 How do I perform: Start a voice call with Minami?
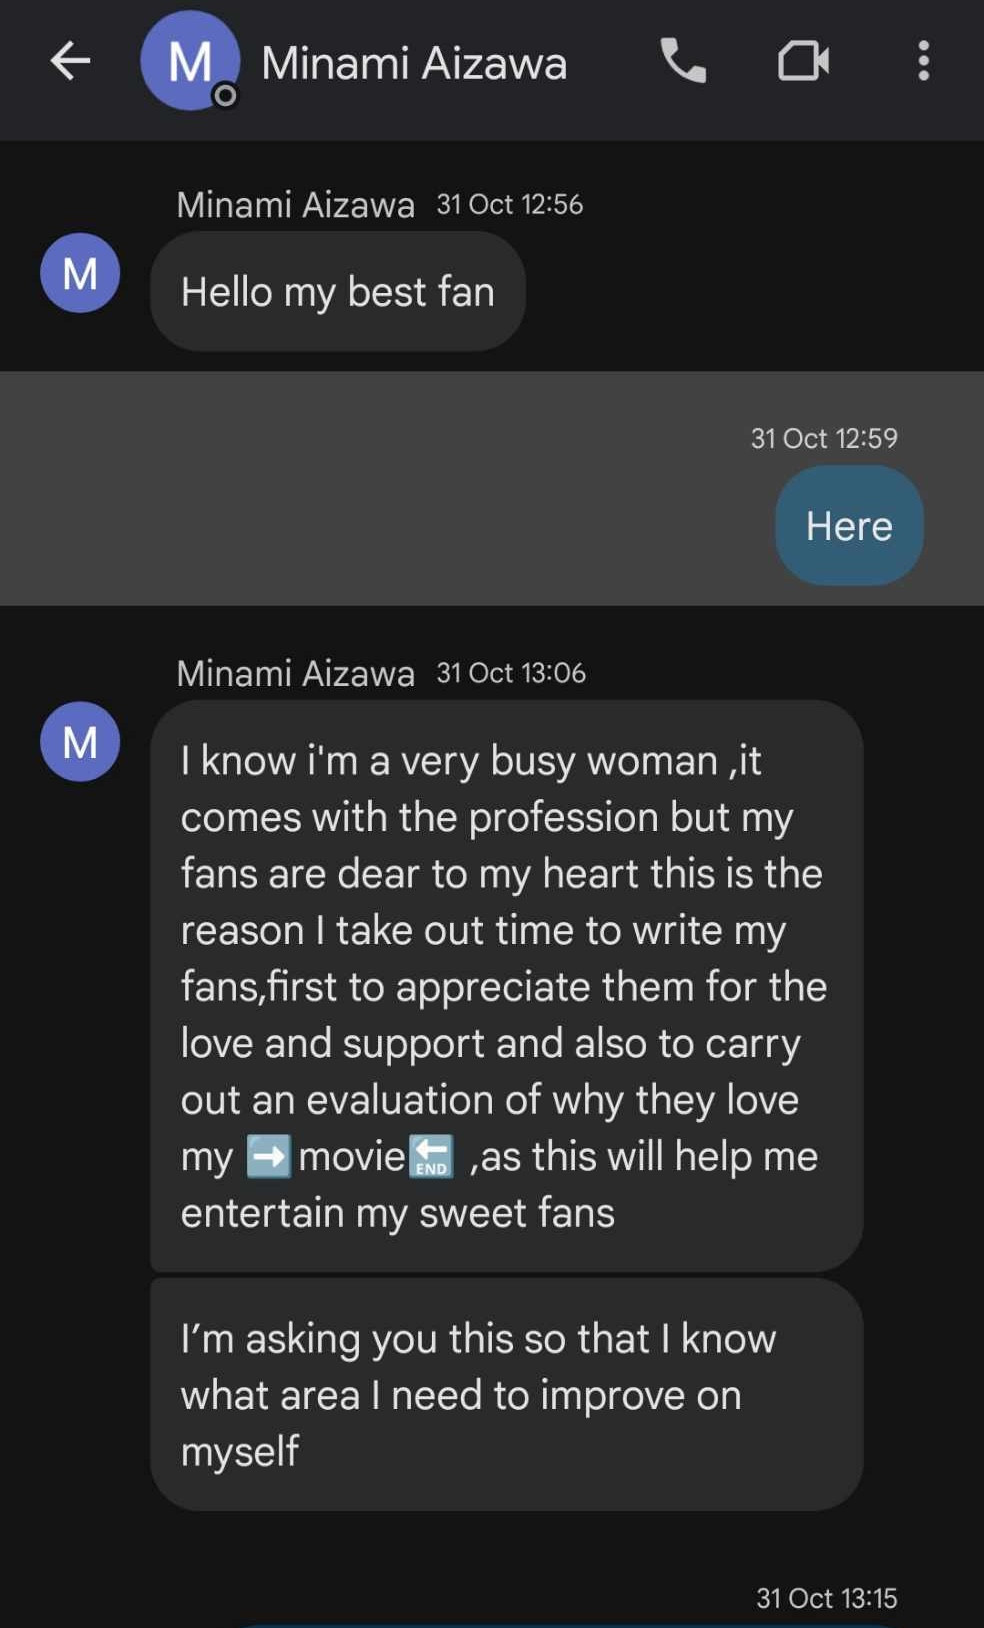pyautogui.click(x=683, y=61)
